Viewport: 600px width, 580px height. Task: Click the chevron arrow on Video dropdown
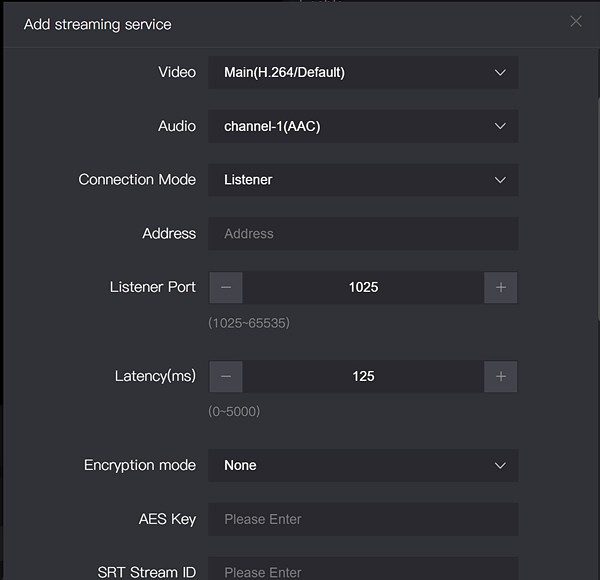501,72
